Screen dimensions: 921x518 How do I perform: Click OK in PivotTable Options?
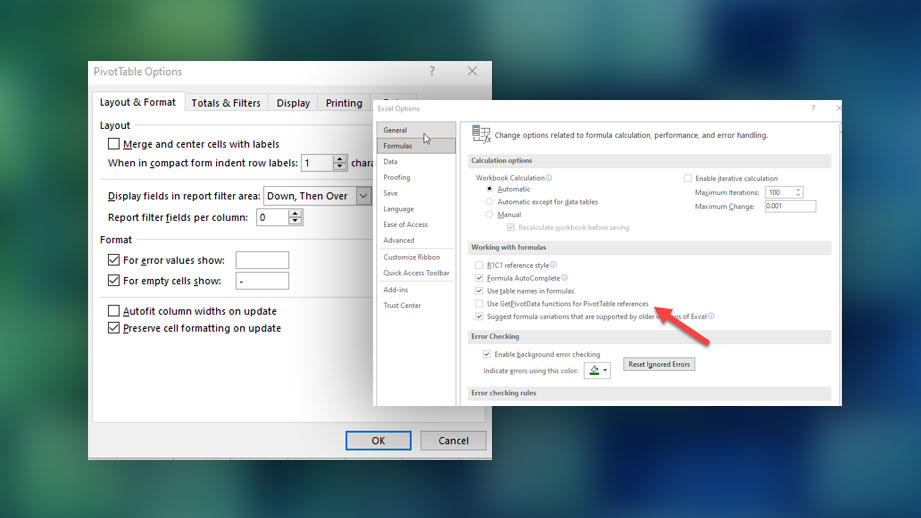coord(378,440)
